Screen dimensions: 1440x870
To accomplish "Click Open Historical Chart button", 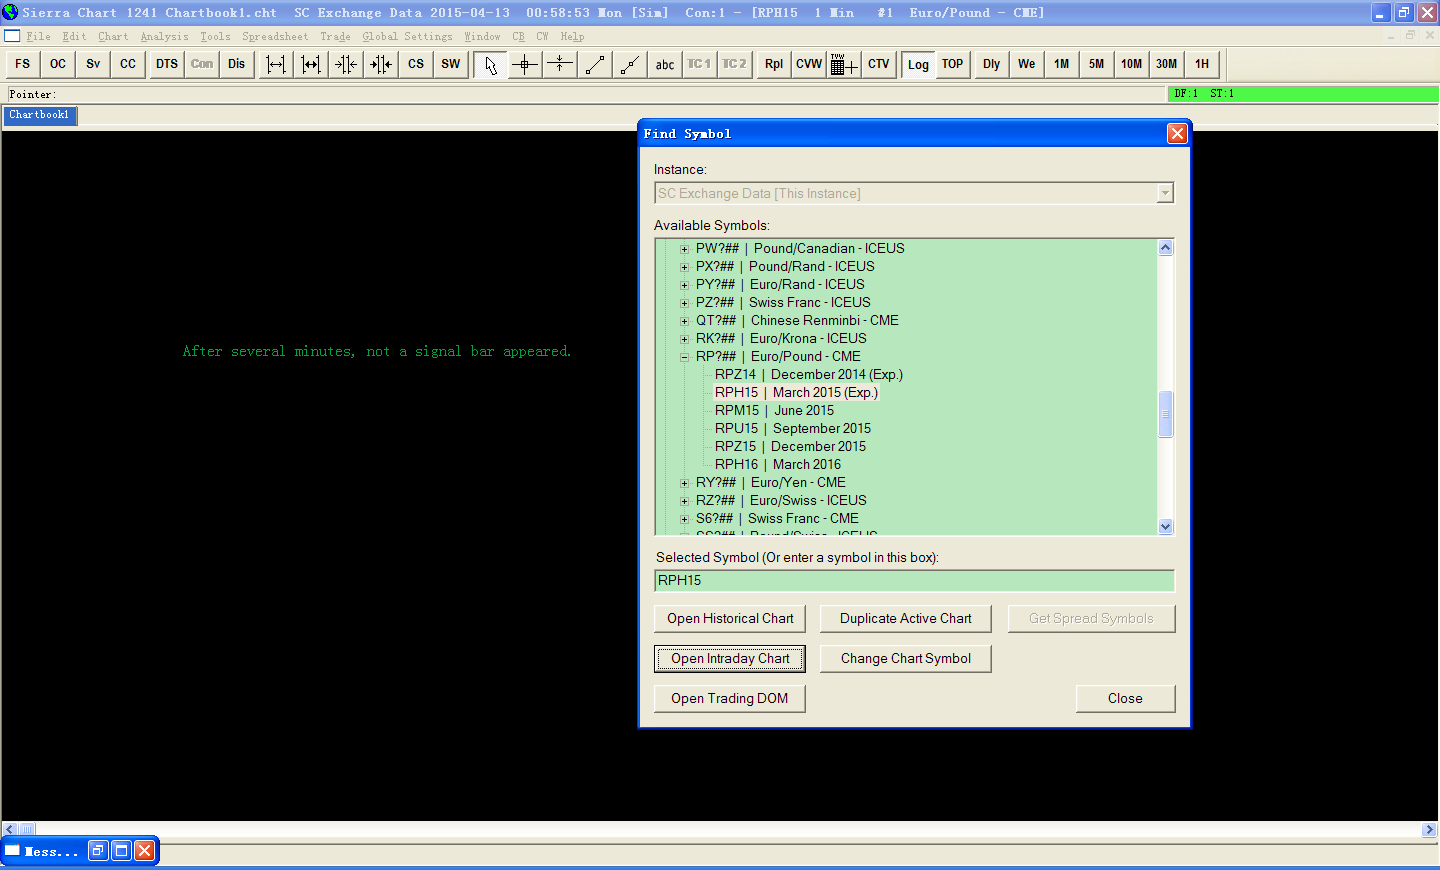I will coord(730,619).
